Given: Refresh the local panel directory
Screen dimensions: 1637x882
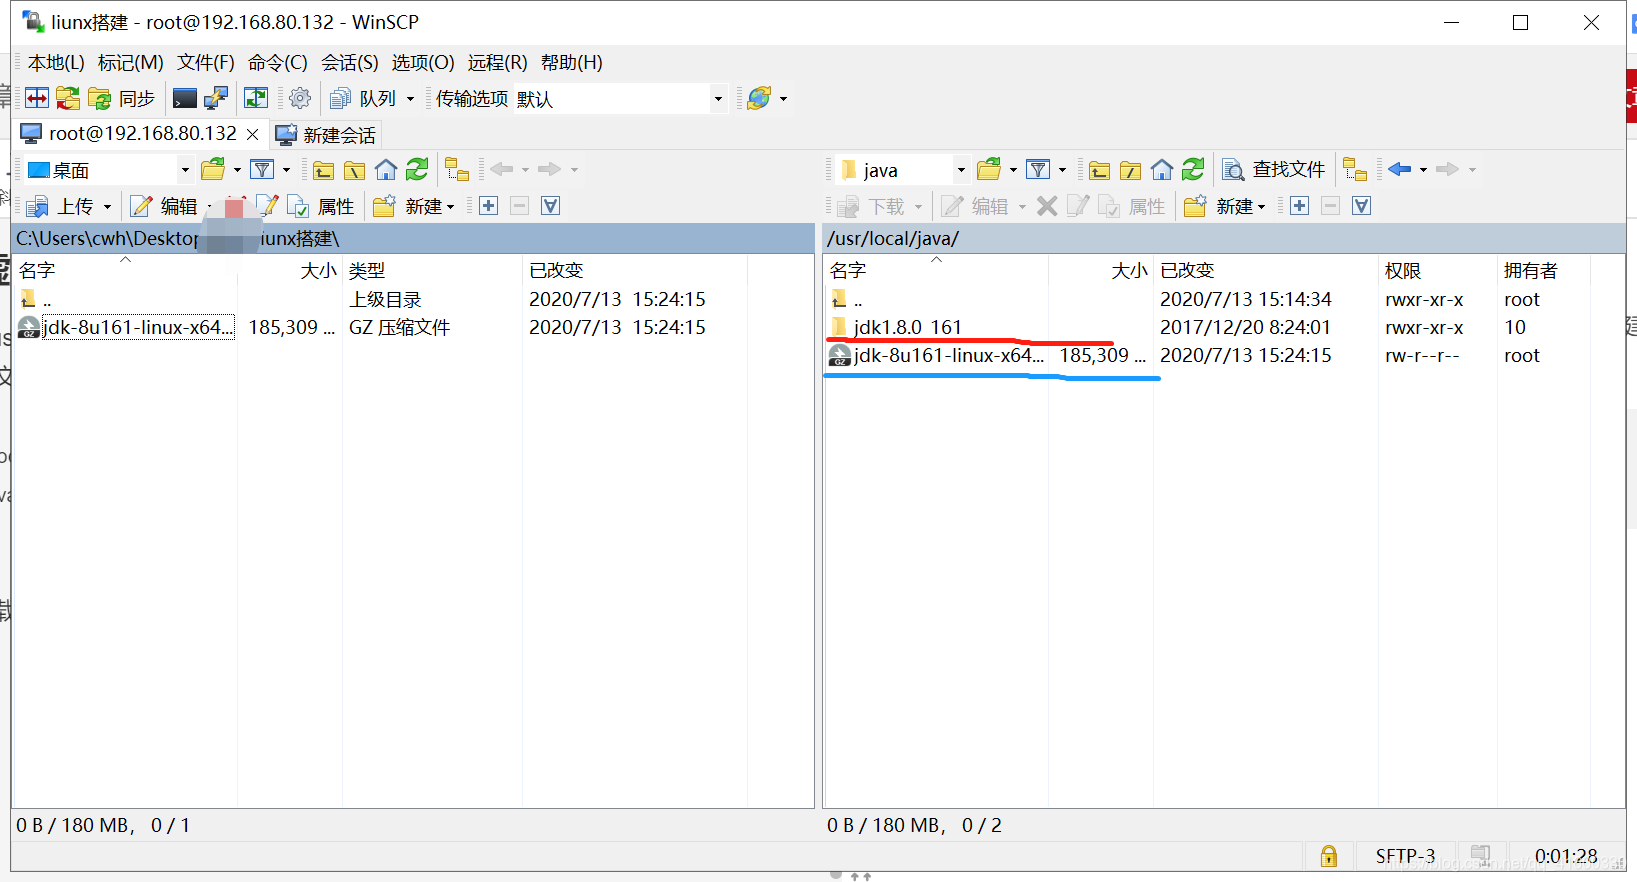Looking at the screenshot, I should click(x=417, y=169).
